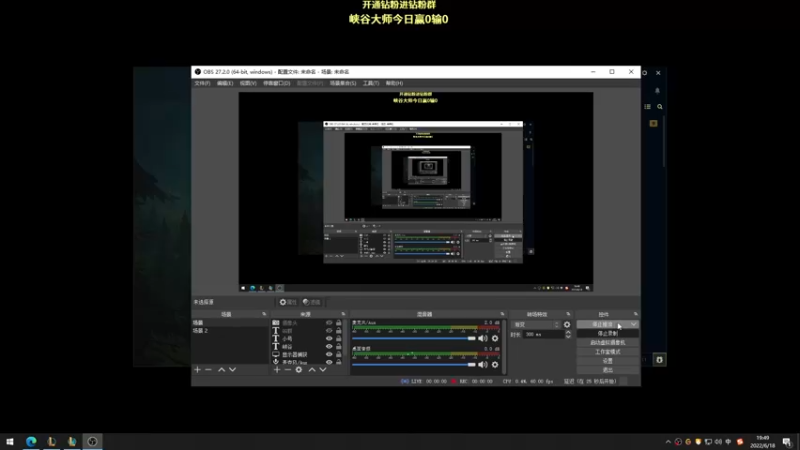Add a new source with the plus icon

coord(277,369)
